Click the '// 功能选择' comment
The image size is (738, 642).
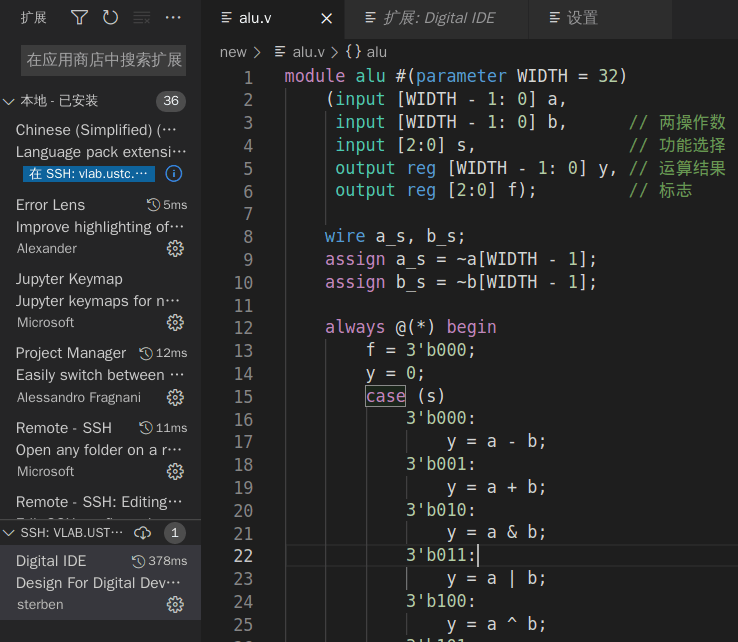[x=677, y=145]
